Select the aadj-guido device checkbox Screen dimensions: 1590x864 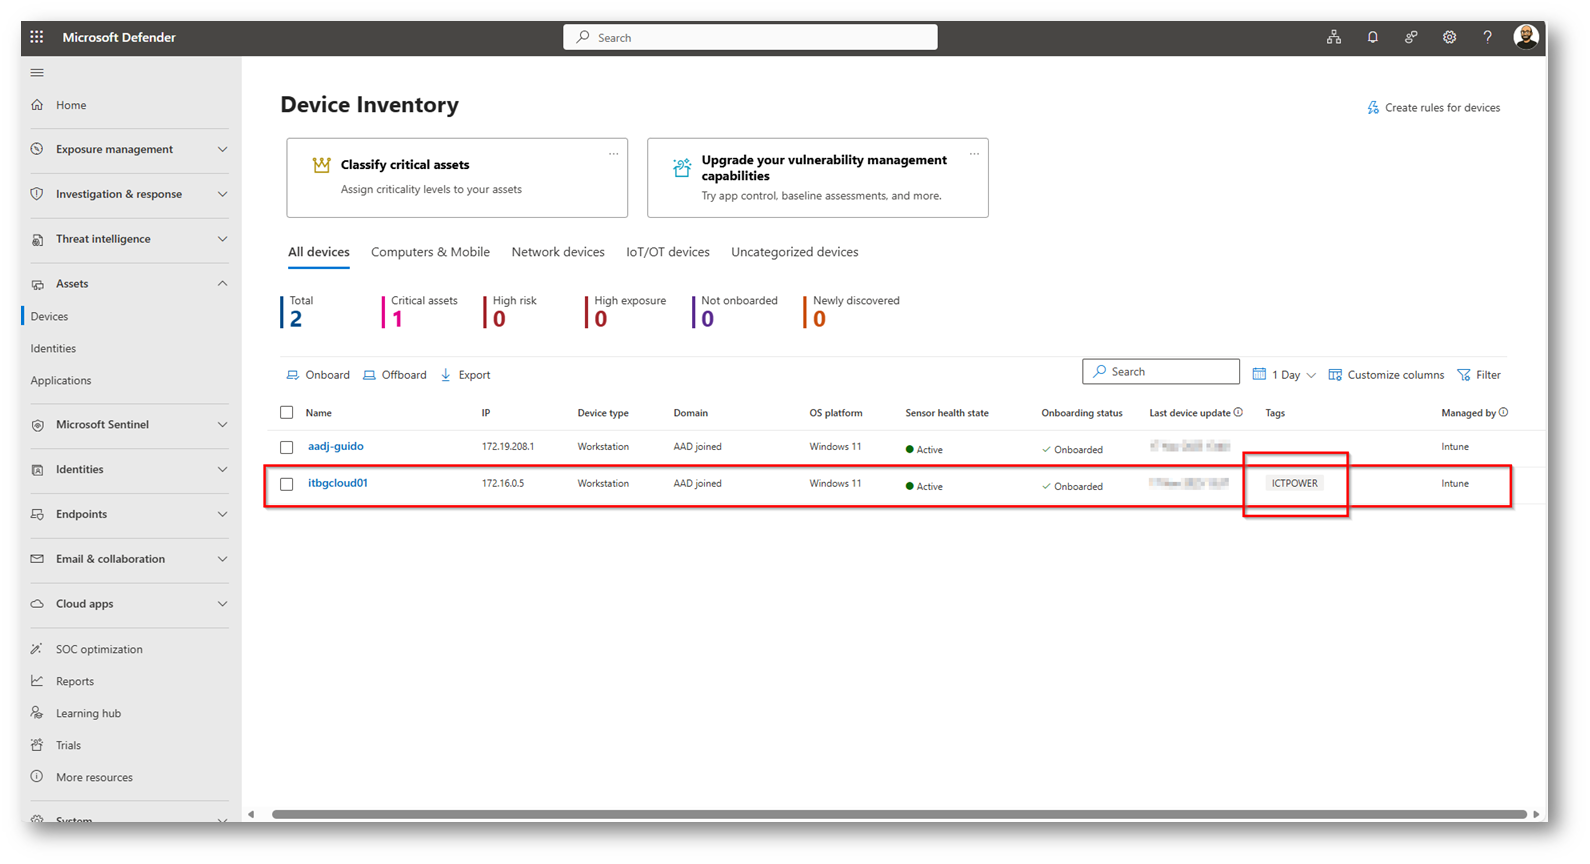[287, 447]
